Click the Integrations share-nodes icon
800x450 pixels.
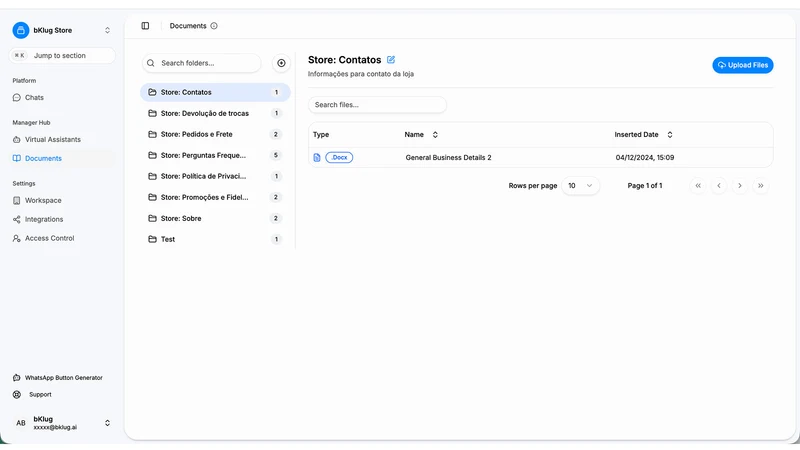tap(17, 219)
